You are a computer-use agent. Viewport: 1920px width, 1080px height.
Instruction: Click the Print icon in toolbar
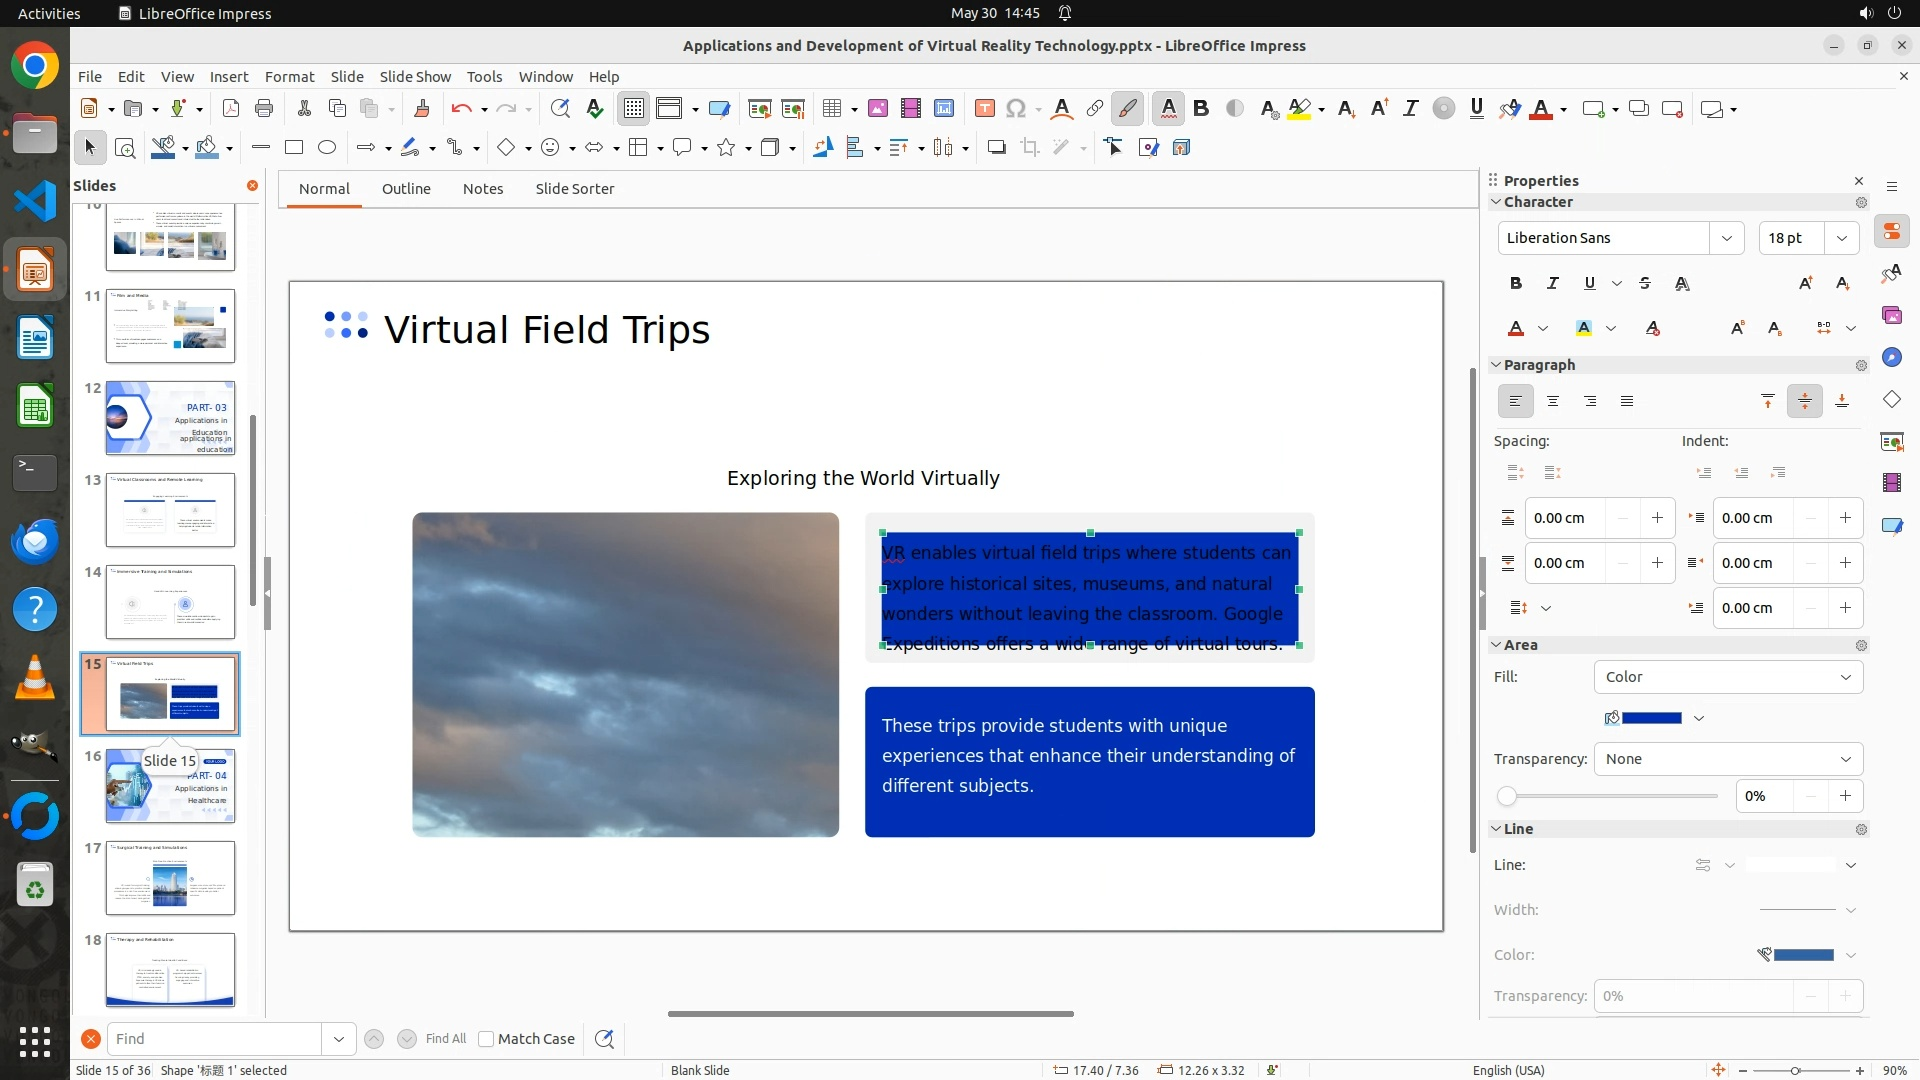[264, 109]
